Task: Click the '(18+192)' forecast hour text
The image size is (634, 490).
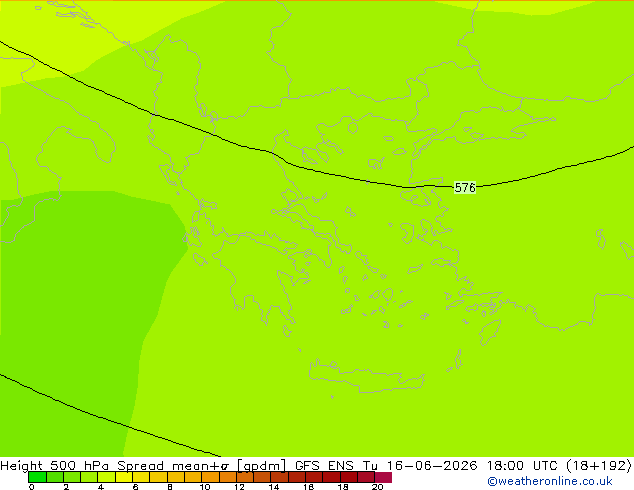Action: coord(599,465)
